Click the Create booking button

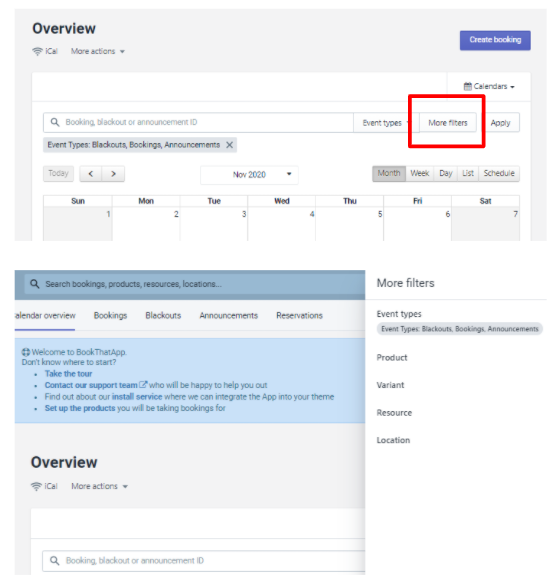[x=495, y=40]
